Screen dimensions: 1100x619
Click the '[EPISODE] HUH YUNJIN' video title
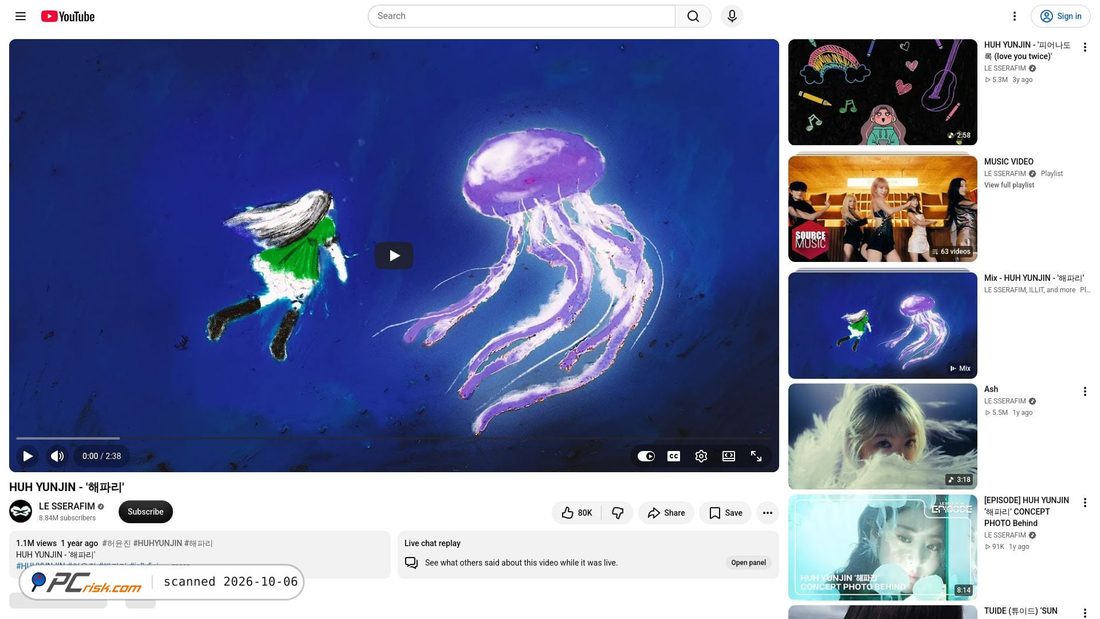click(1026, 512)
